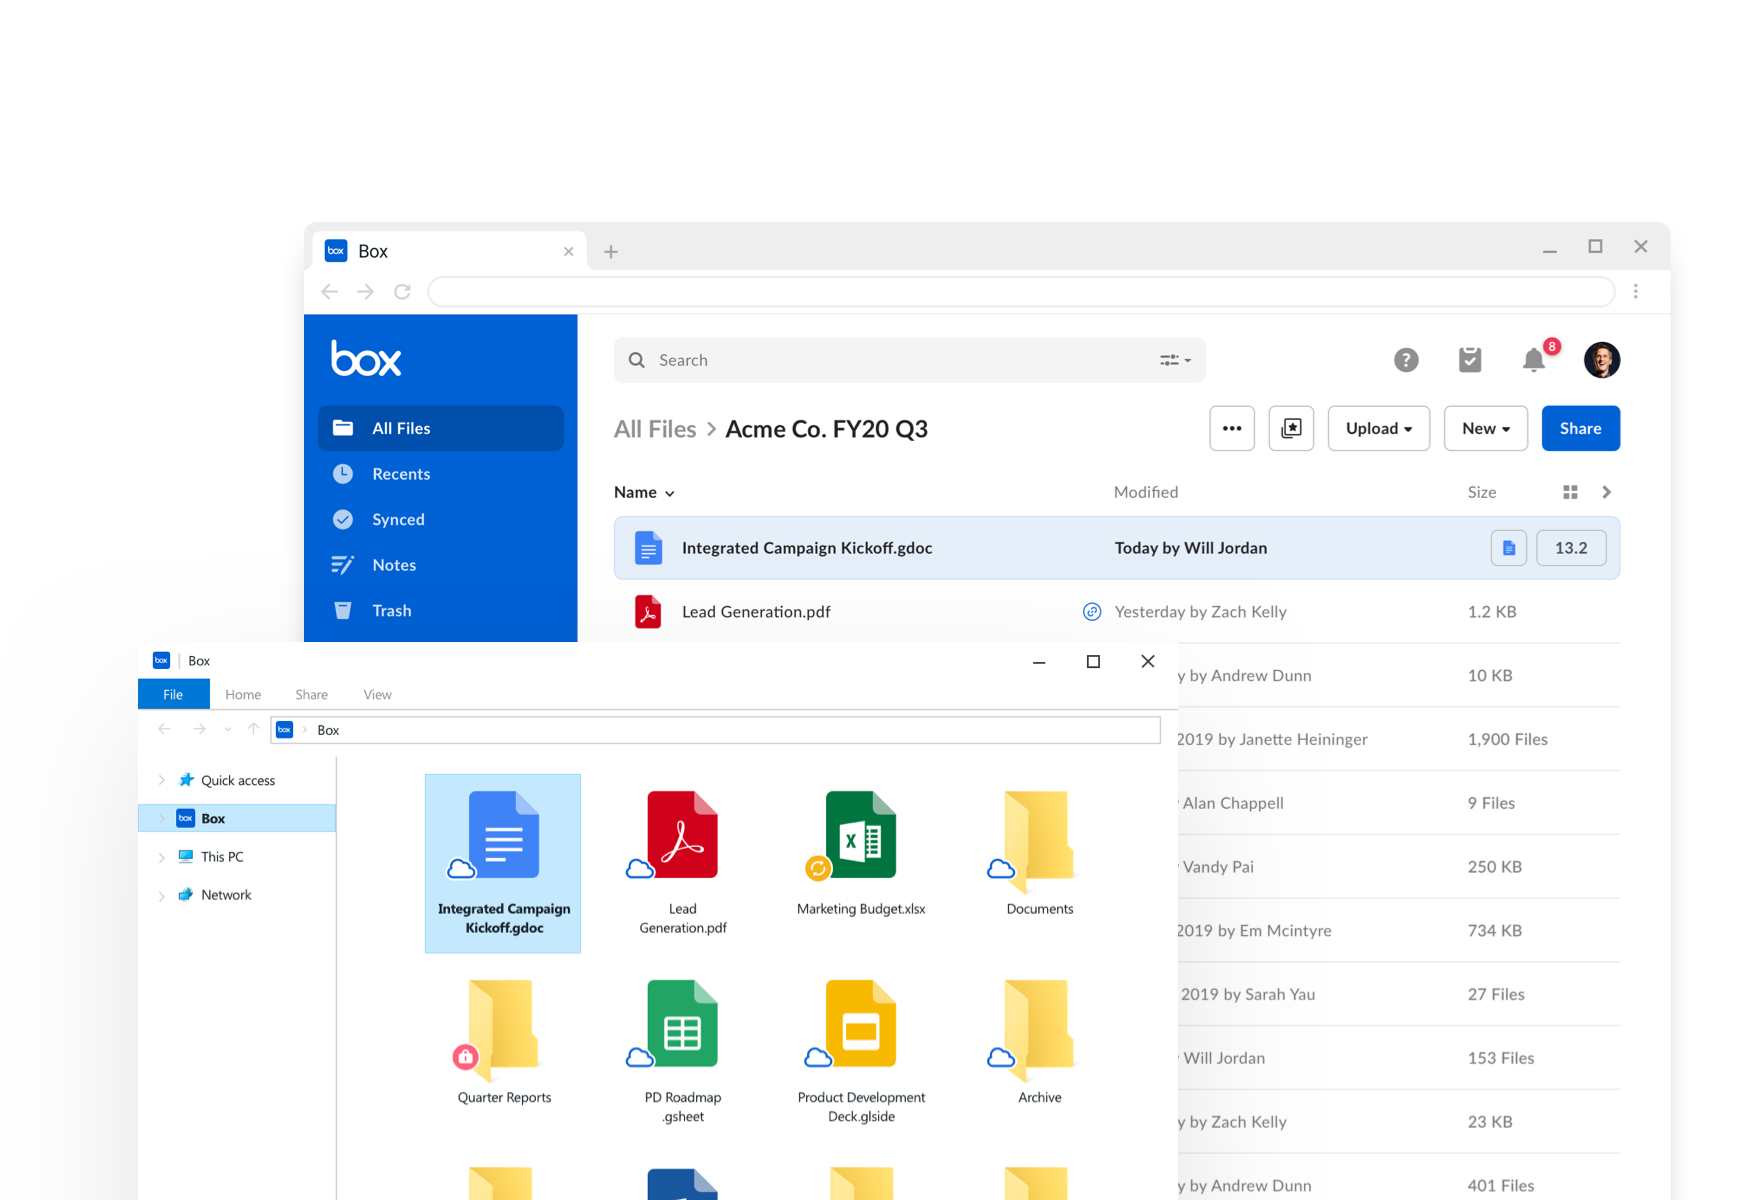1762x1200 pixels.
Task: Select Documents folder in Explorer
Action: point(1040,853)
